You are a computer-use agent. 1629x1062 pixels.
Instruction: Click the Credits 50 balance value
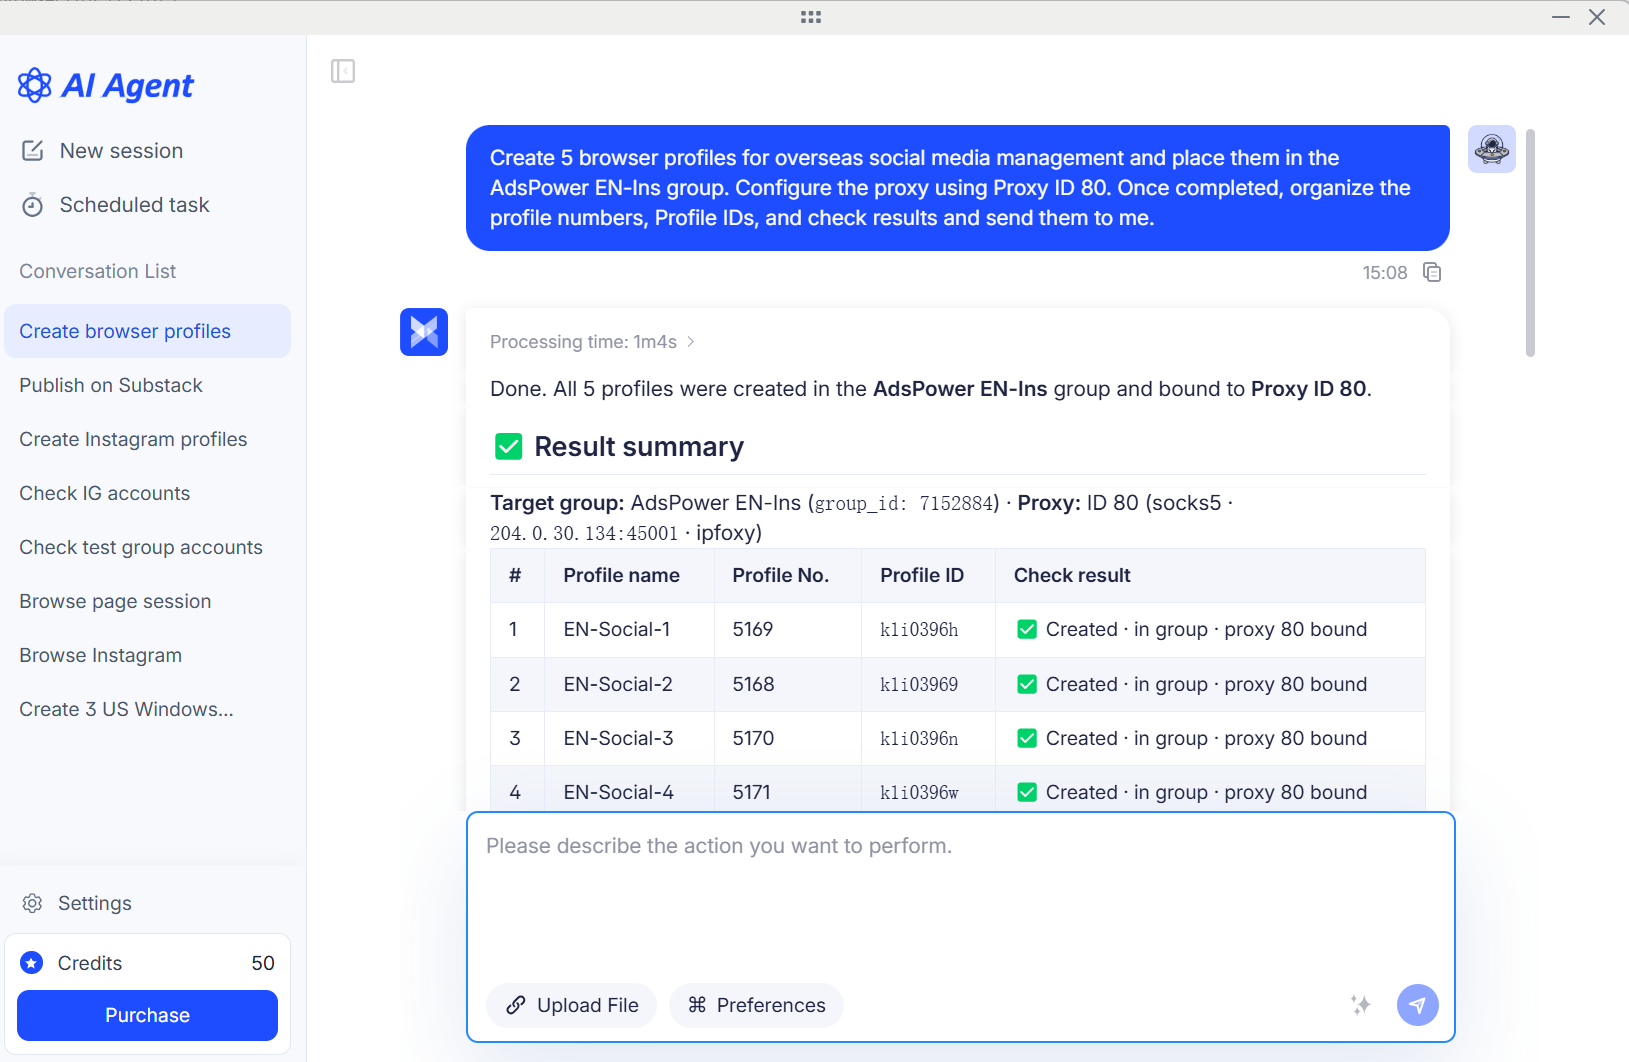pos(263,963)
